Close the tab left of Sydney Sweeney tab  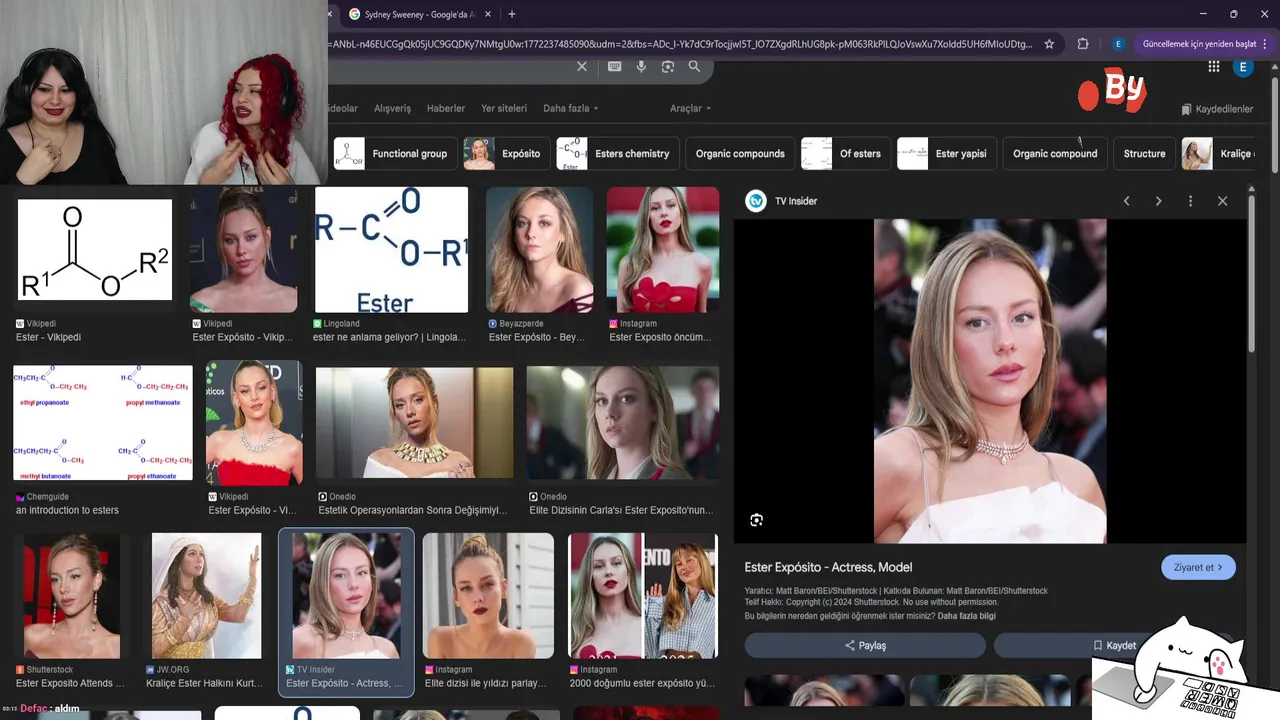pos(330,14)
